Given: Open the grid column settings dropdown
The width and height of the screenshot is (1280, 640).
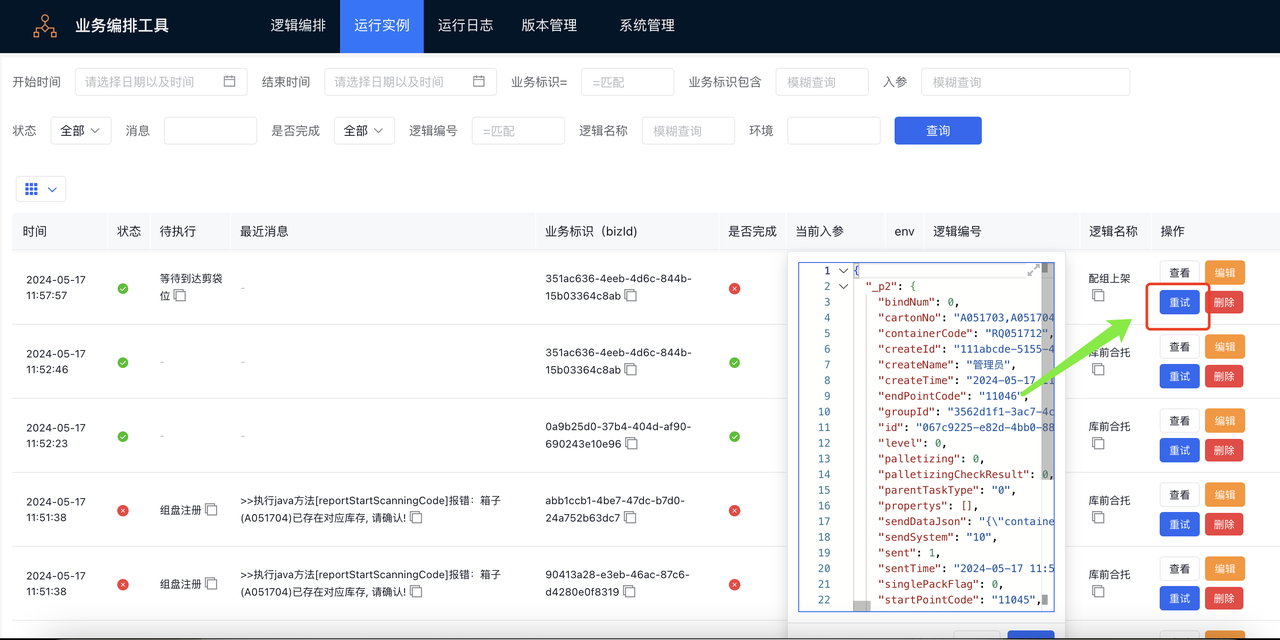Looking at the screenshot, I should [41, 189].
